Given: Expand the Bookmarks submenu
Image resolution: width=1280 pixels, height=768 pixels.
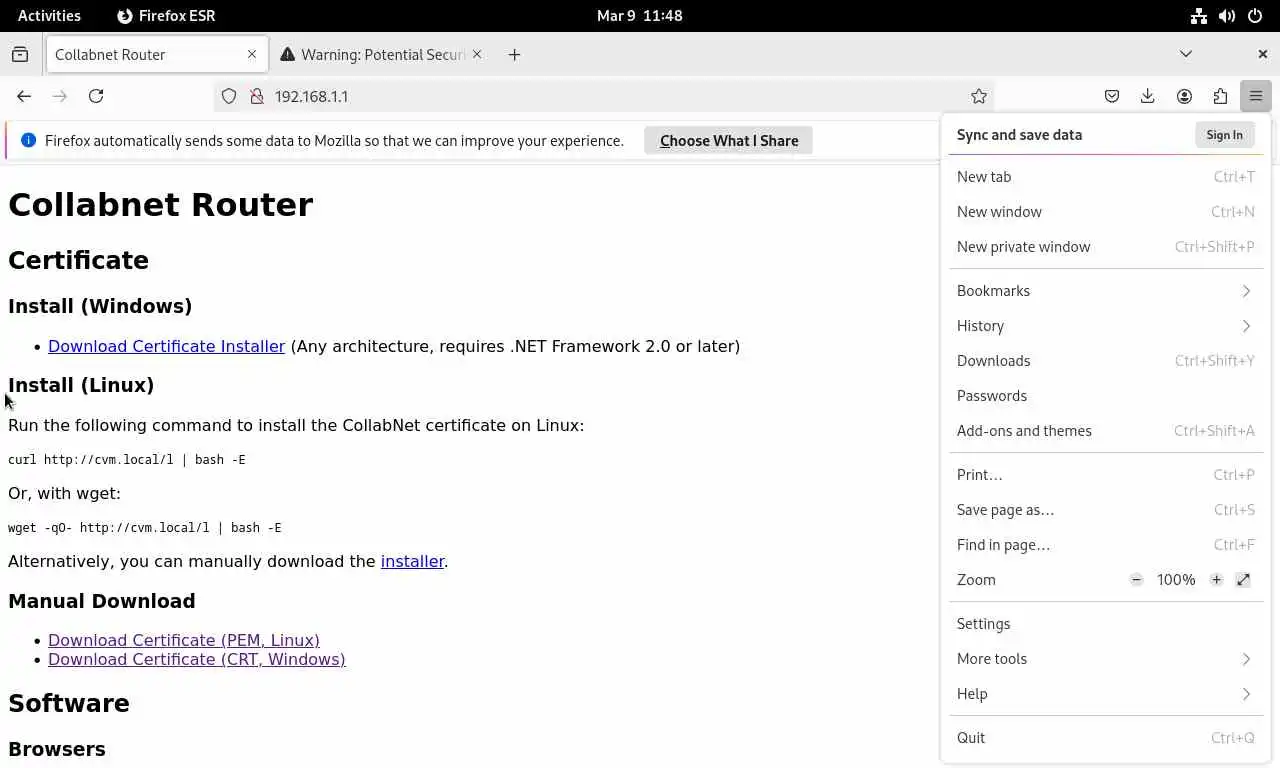Looking at the screenshot, I should (1106, 291).
